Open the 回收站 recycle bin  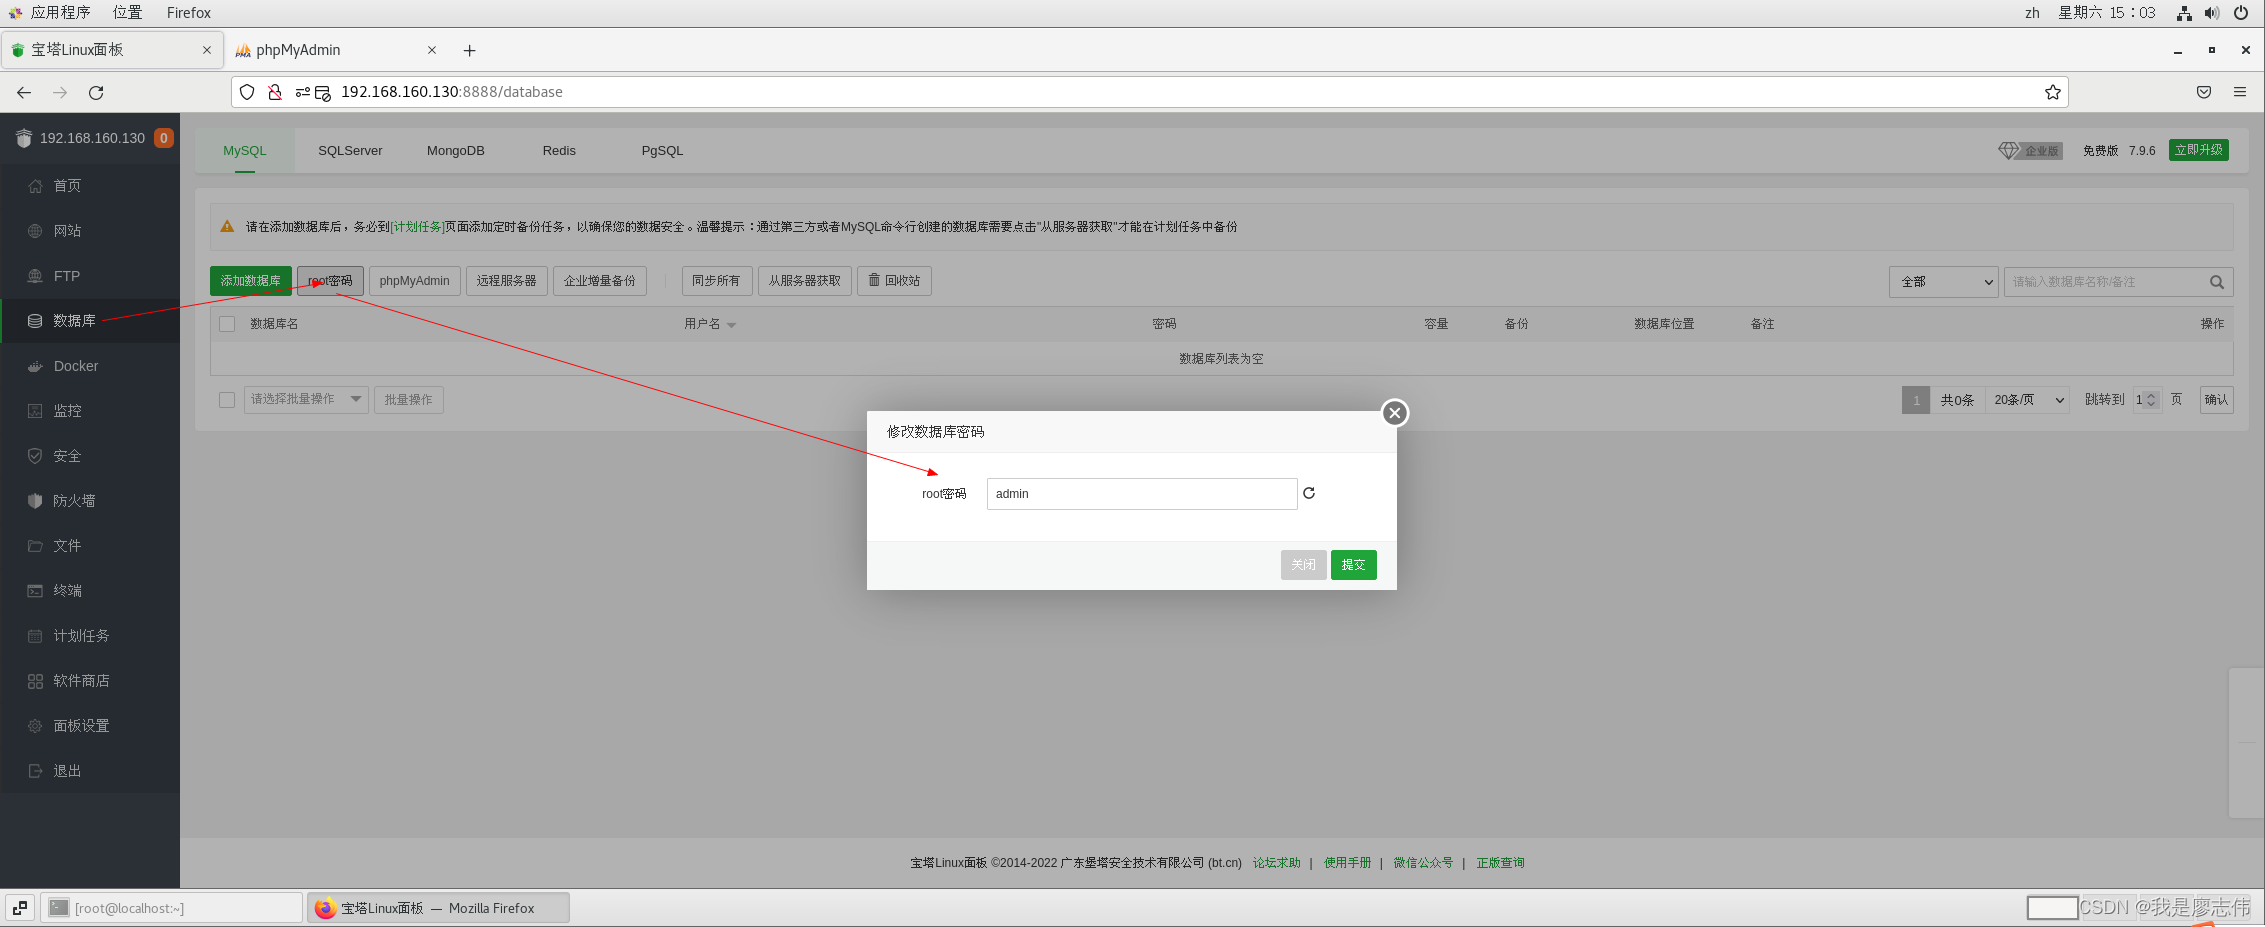pos(894,281)
